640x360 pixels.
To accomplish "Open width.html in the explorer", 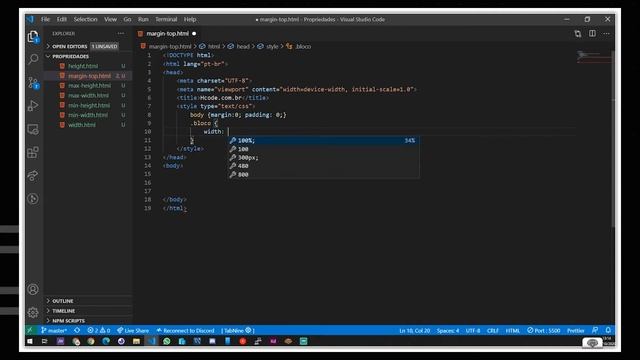I will [x=88, y=124].
